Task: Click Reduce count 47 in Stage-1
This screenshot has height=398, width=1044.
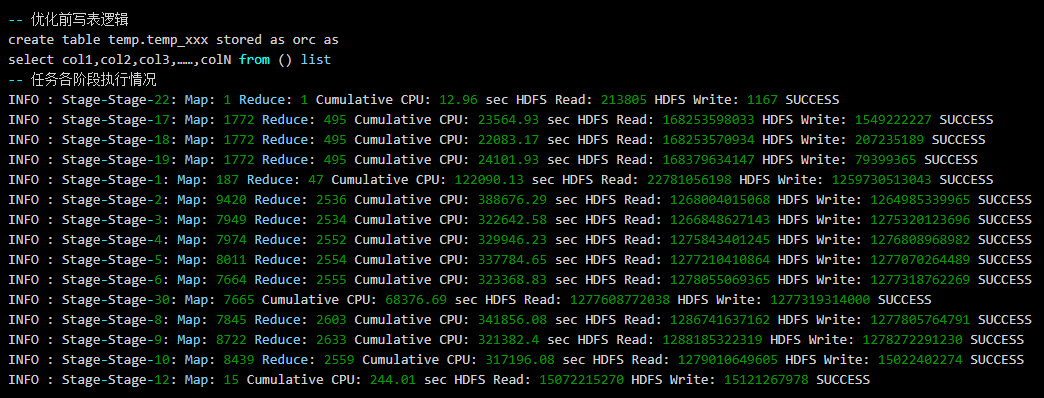Action: pos(316,180)
